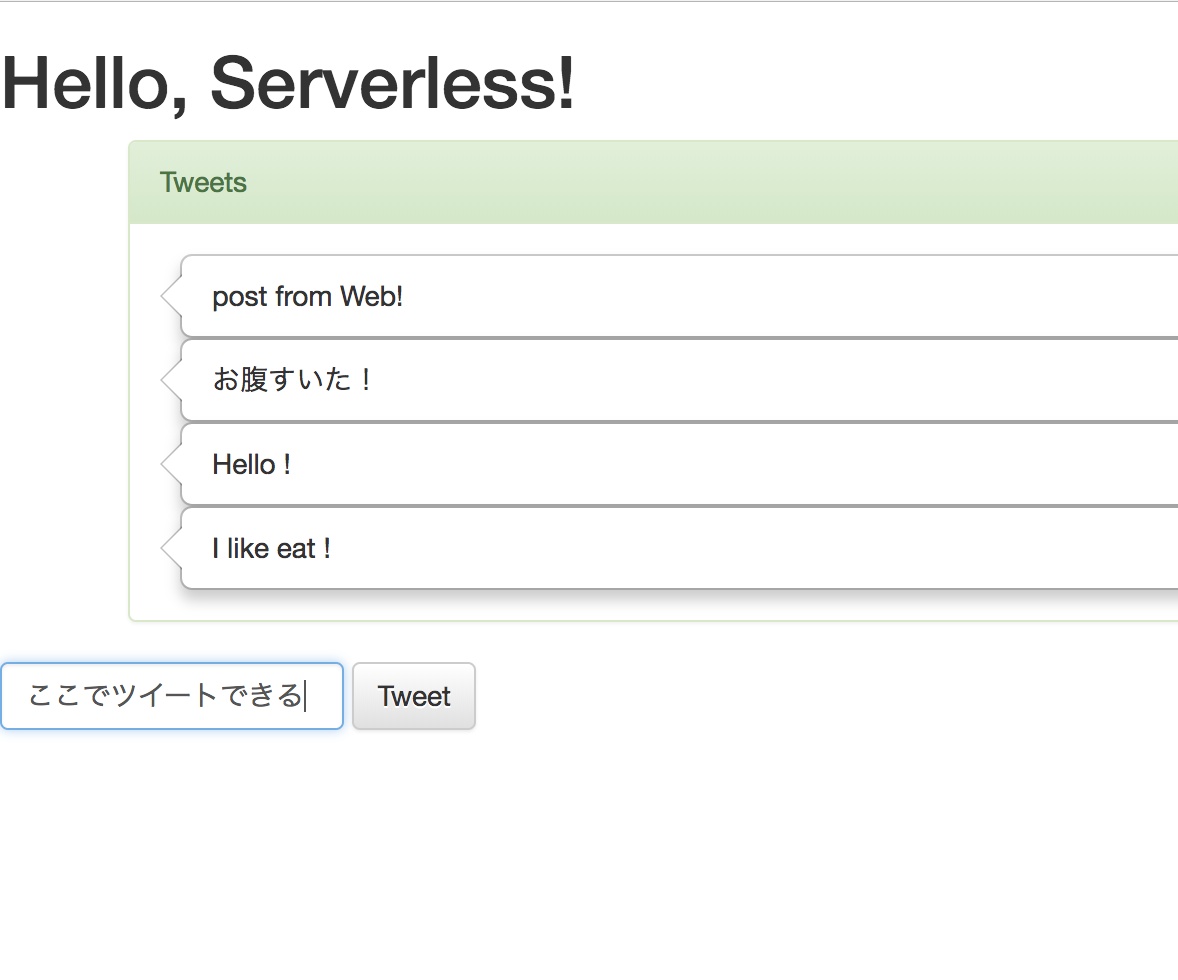The width and height of the screenshot is (1178, 980).
Task: Click the pointer arrow of 'I like eat !' bubble
Action: [x=171, y=549]
